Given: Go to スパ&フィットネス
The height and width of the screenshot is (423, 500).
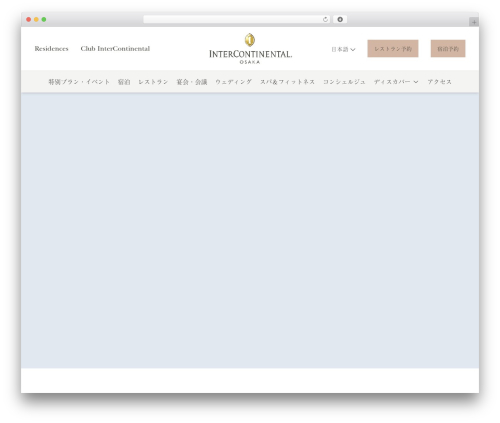Looking at the screenshot, I should (287, 82).
